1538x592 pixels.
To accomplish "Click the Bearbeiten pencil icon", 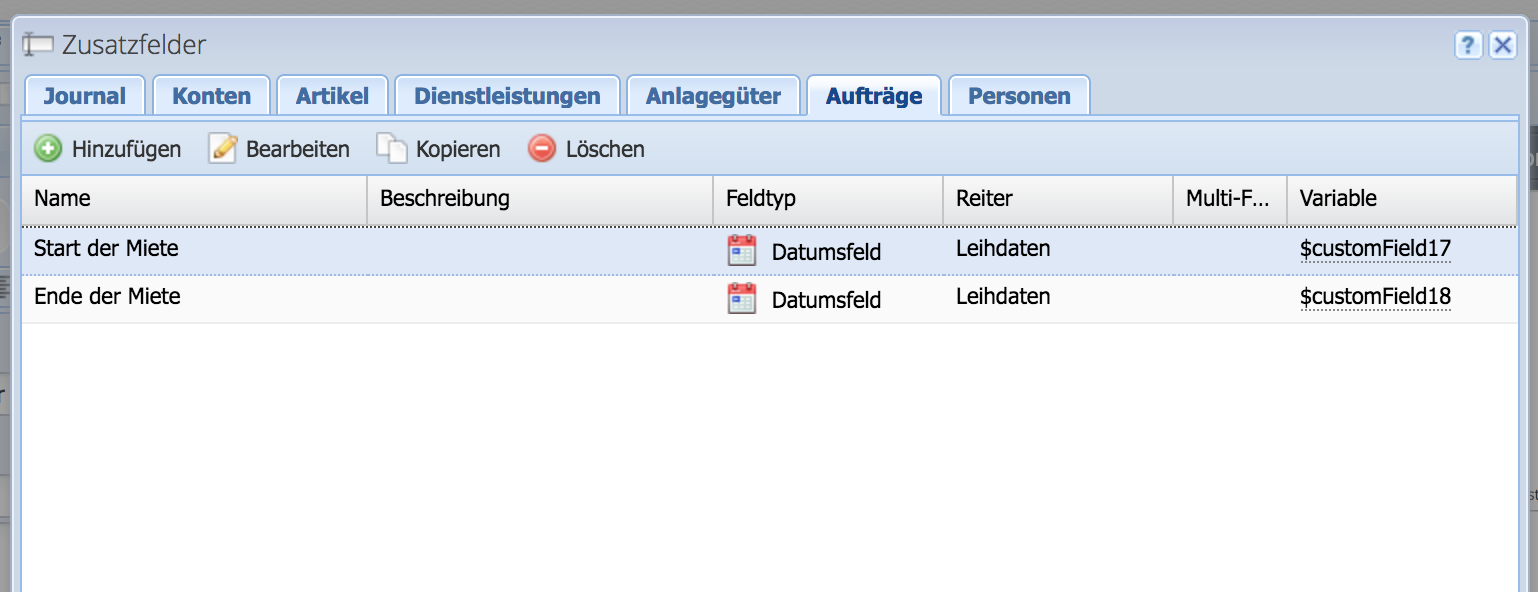I will [x=222, y=149].
